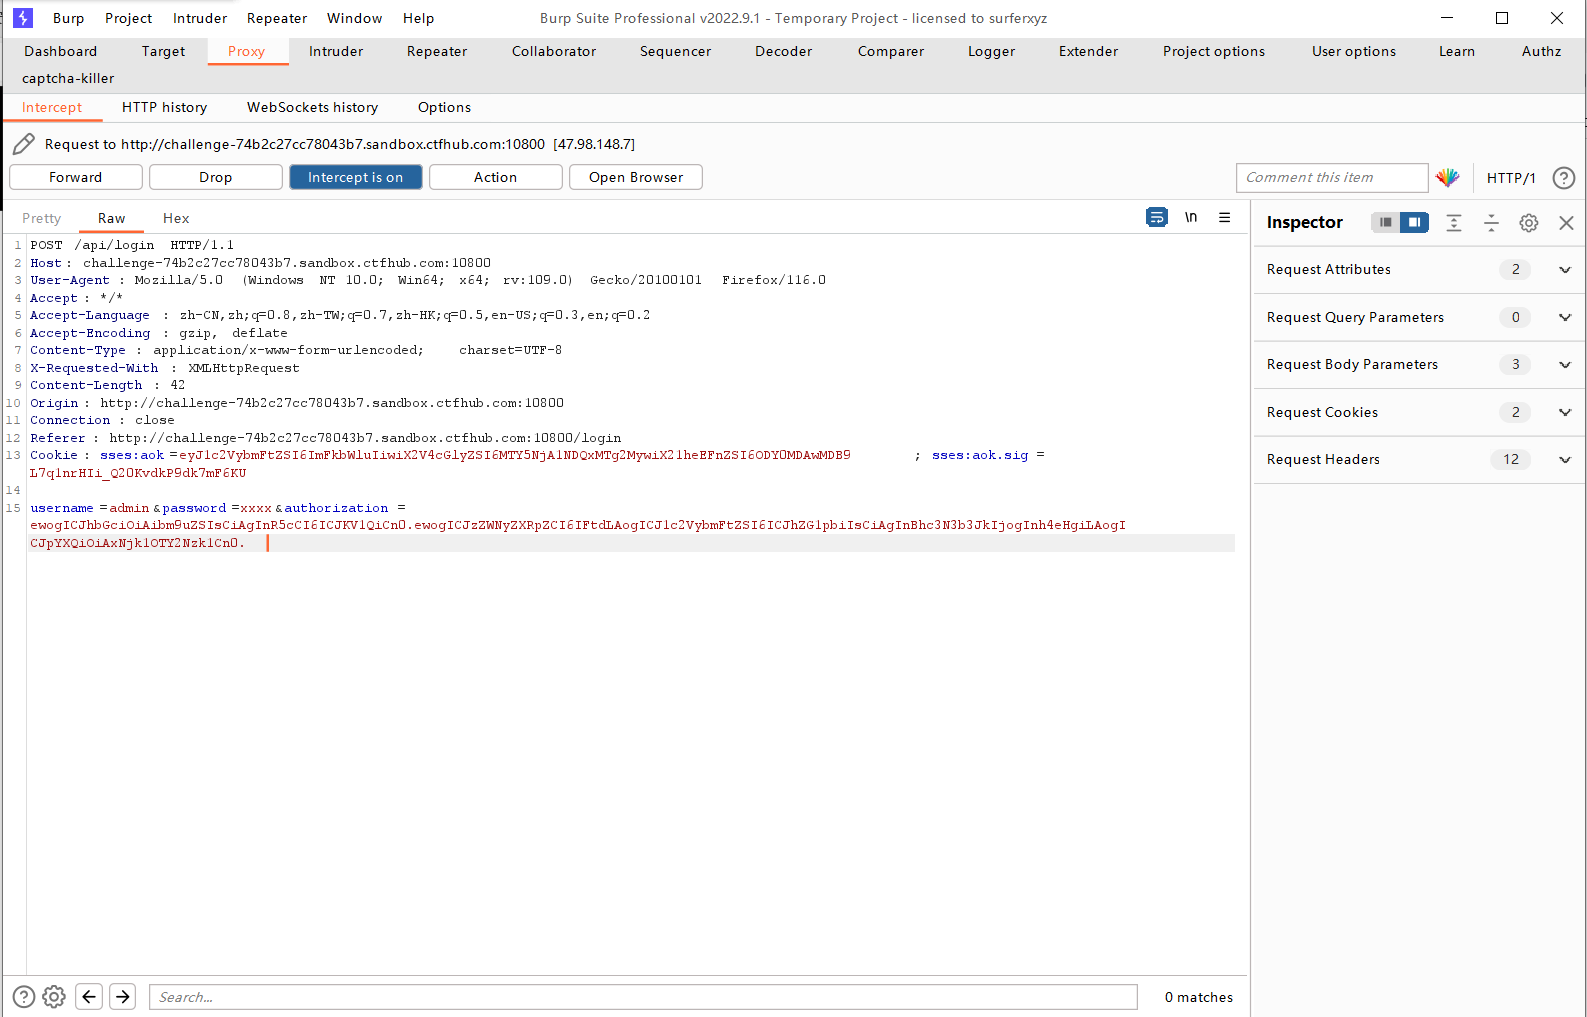
Task: Switch to the Dashboard tab
Action: click(61, 51)
